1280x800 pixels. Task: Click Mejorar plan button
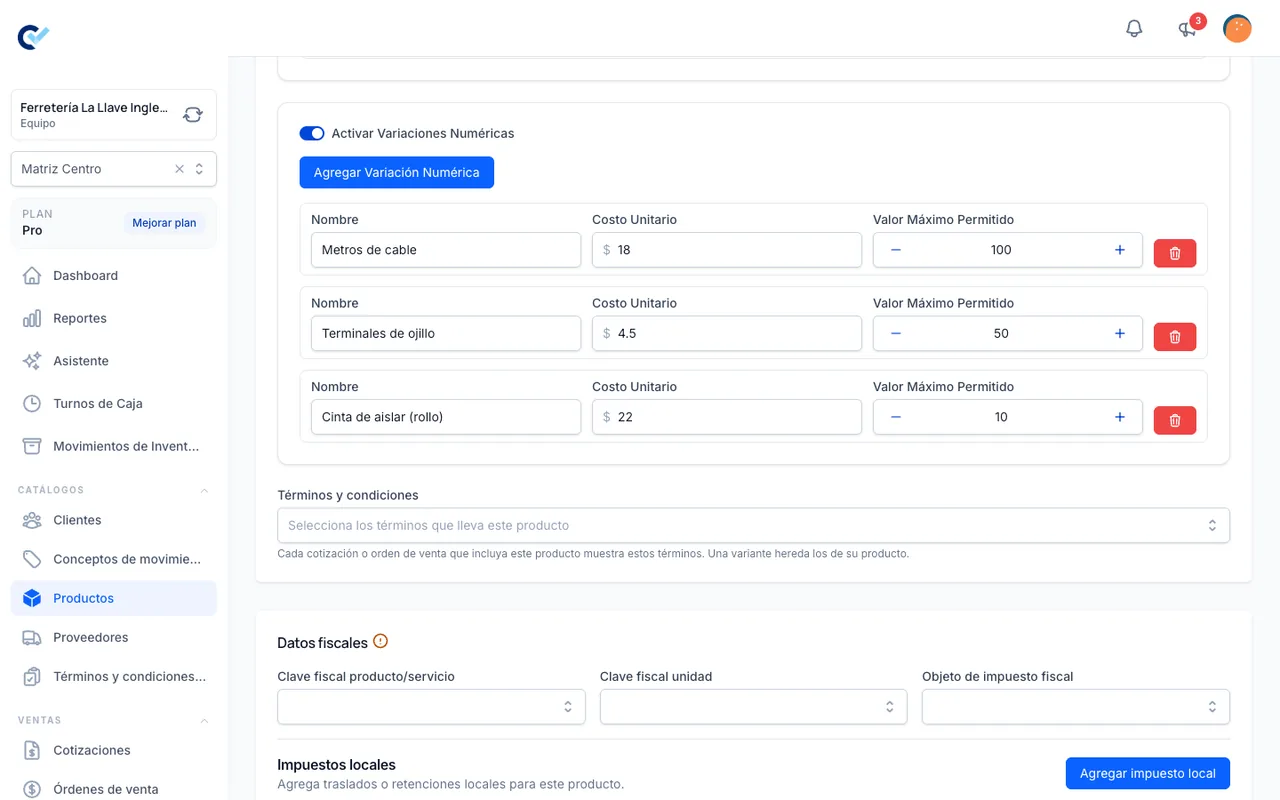[x=164, y=223]
